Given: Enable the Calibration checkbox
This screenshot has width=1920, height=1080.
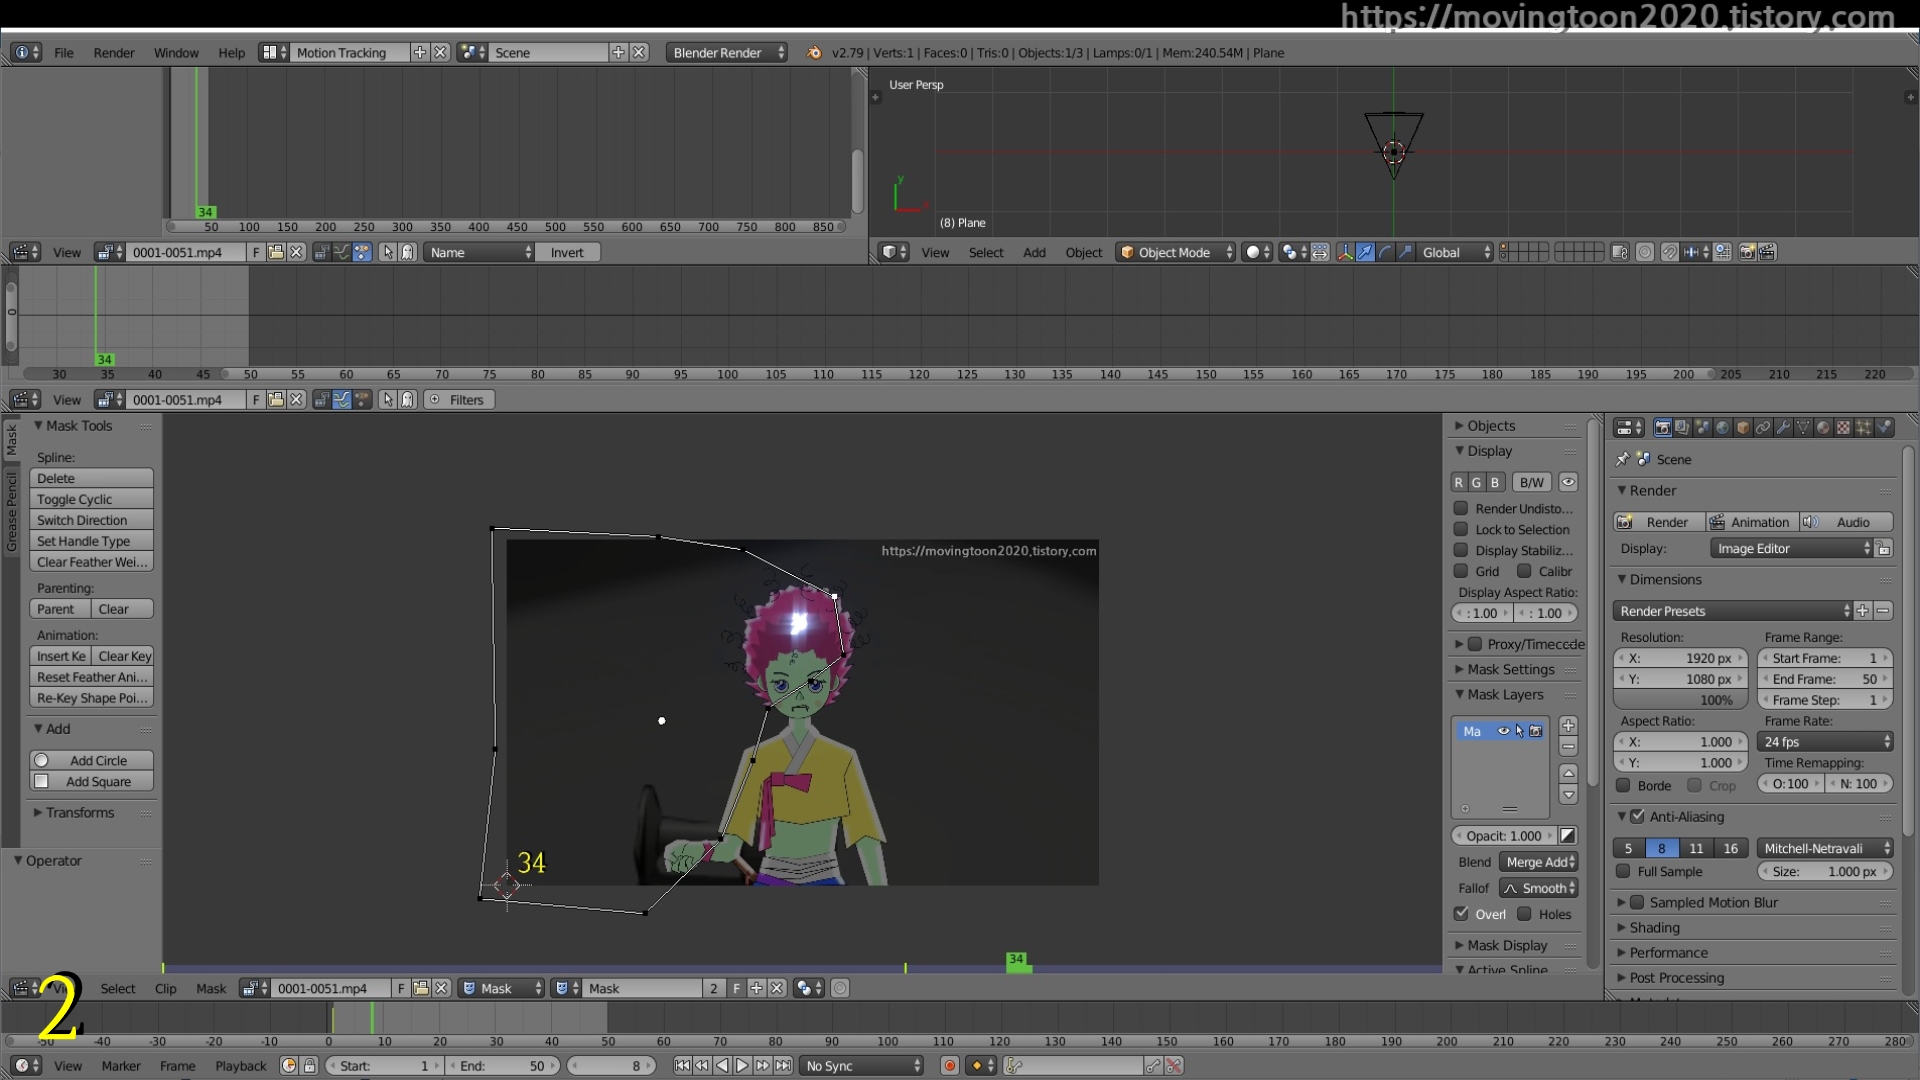Looking at the screenshot, I should pos(1524,571).
